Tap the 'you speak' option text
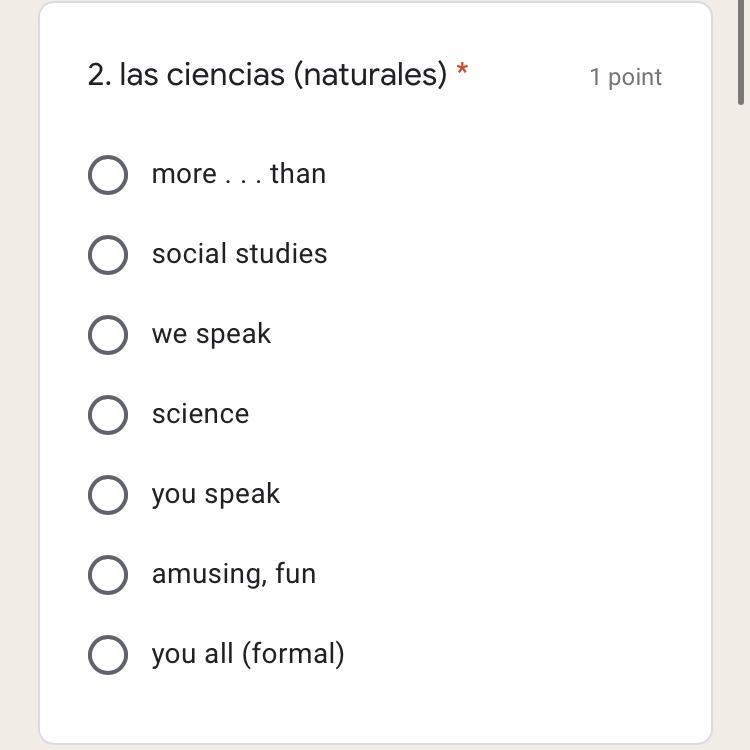The image size is (750, 750). pyautogui.click(x=215, y=494)
